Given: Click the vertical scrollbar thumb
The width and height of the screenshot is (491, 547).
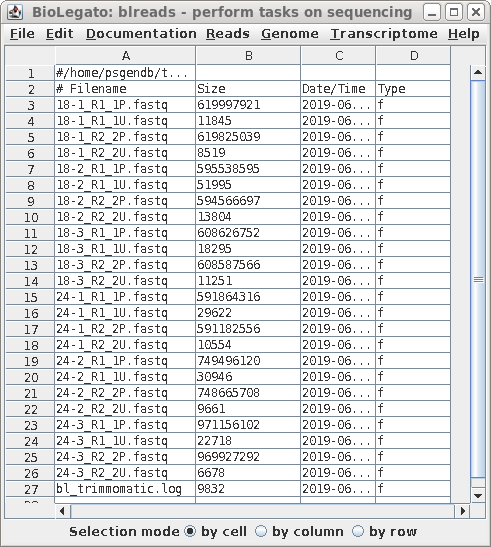Looking at the screenshot, I should pos(478,279).
